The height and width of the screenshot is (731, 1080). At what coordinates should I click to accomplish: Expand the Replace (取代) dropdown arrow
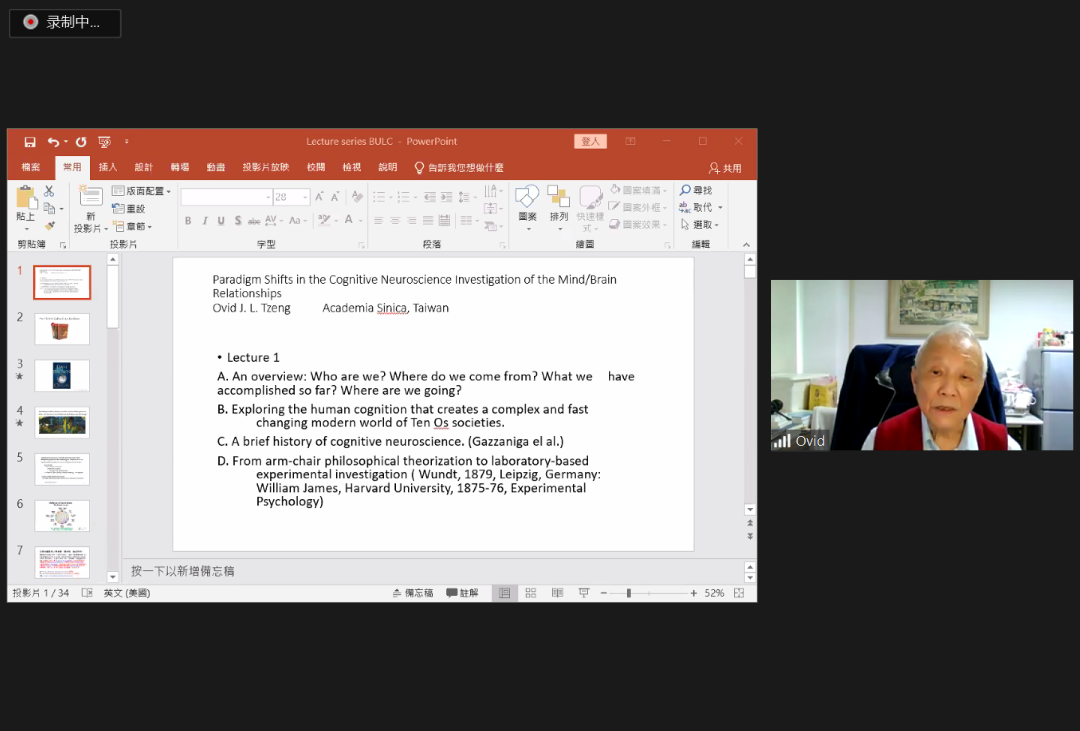pos(720,208)
